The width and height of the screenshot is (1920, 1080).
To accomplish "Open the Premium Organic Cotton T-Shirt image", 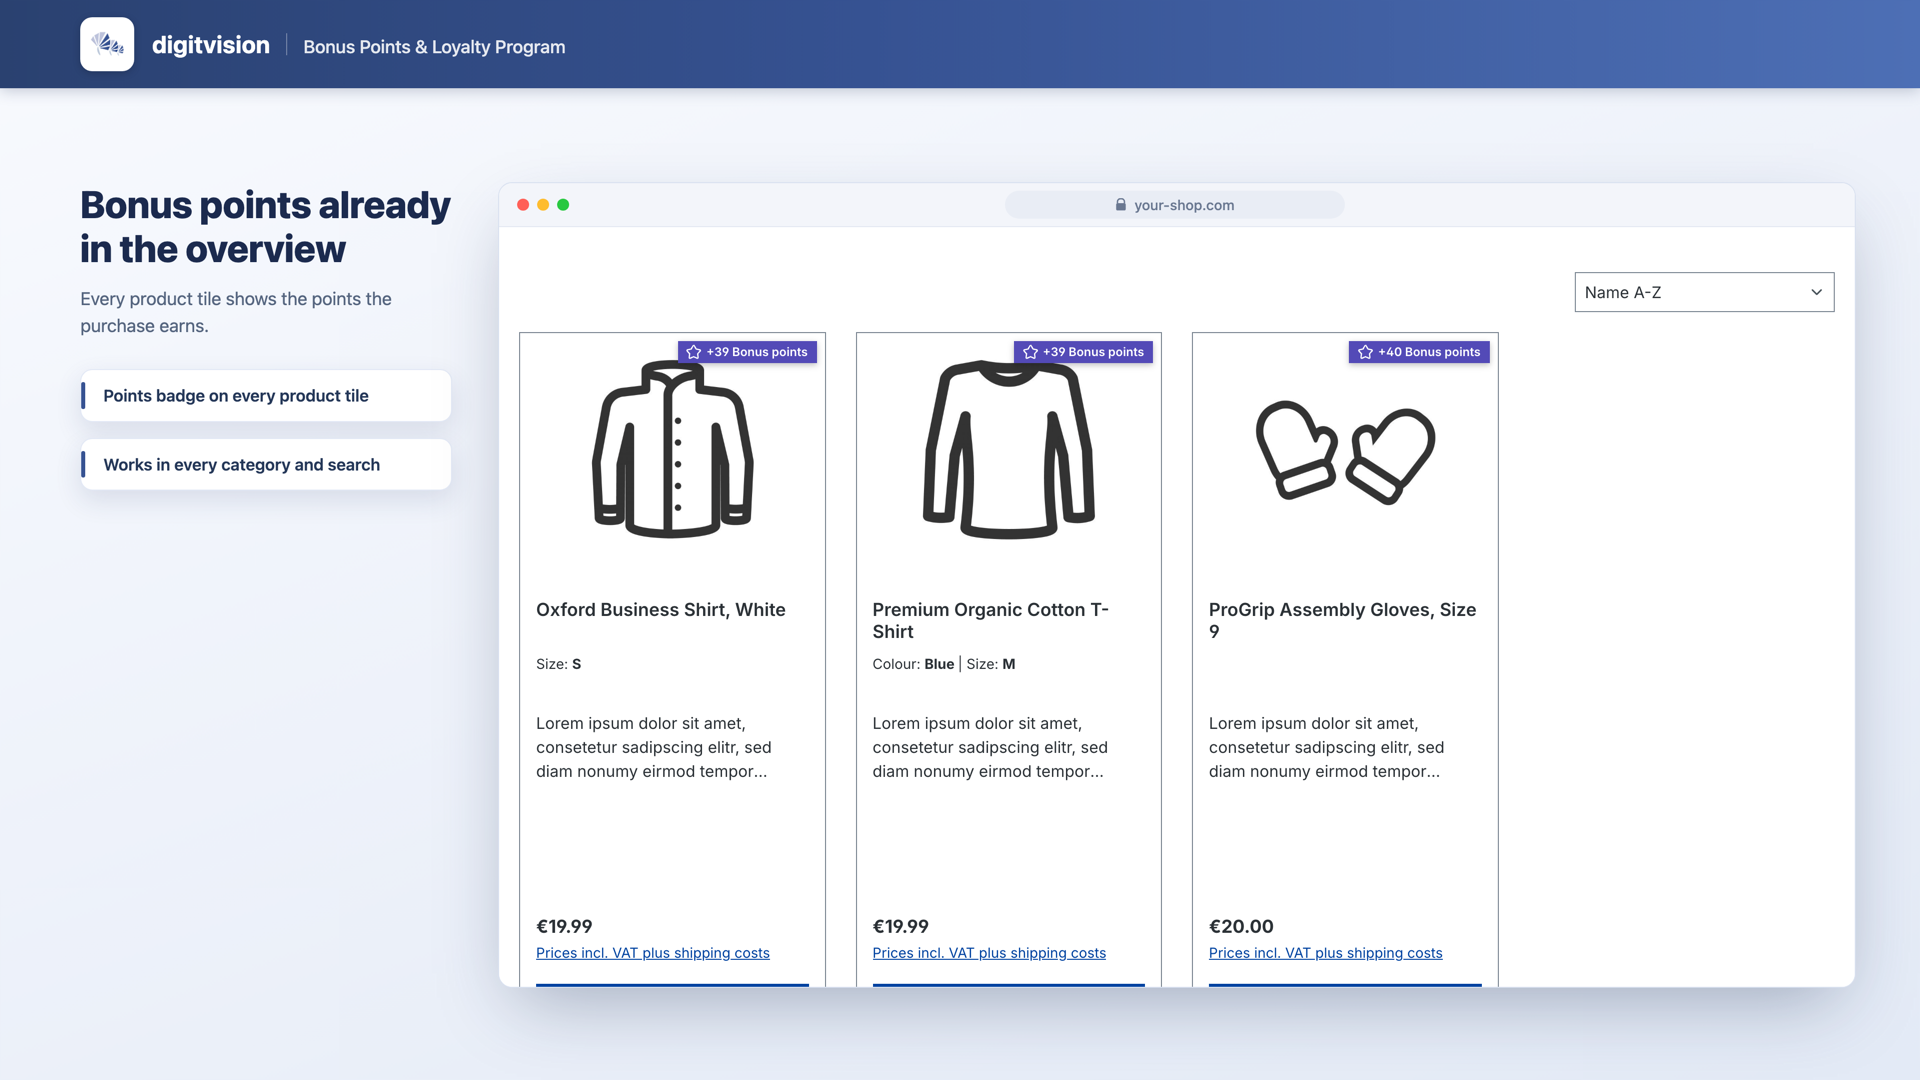I will (x=1009, y=450).
